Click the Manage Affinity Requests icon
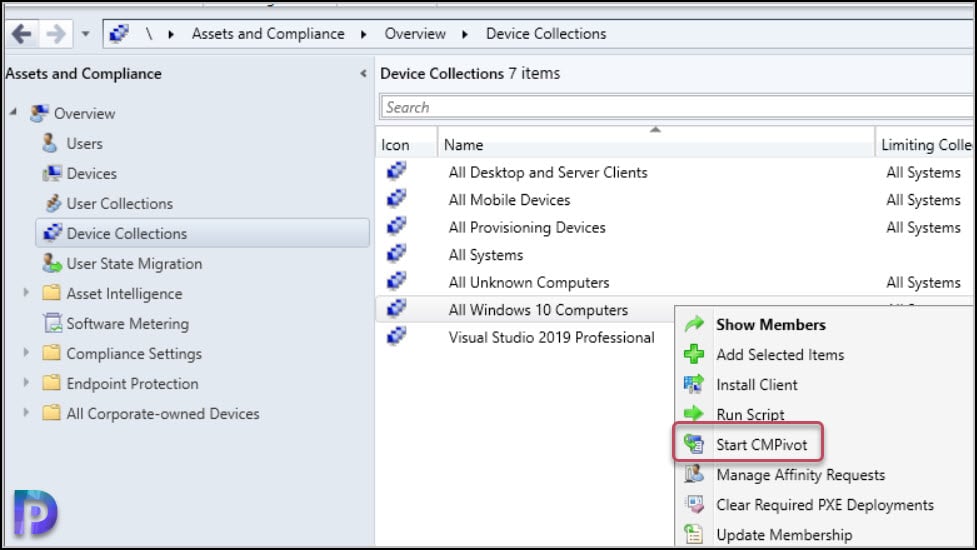This screenshot has width=977, height=550. click(x=693, y=473)
